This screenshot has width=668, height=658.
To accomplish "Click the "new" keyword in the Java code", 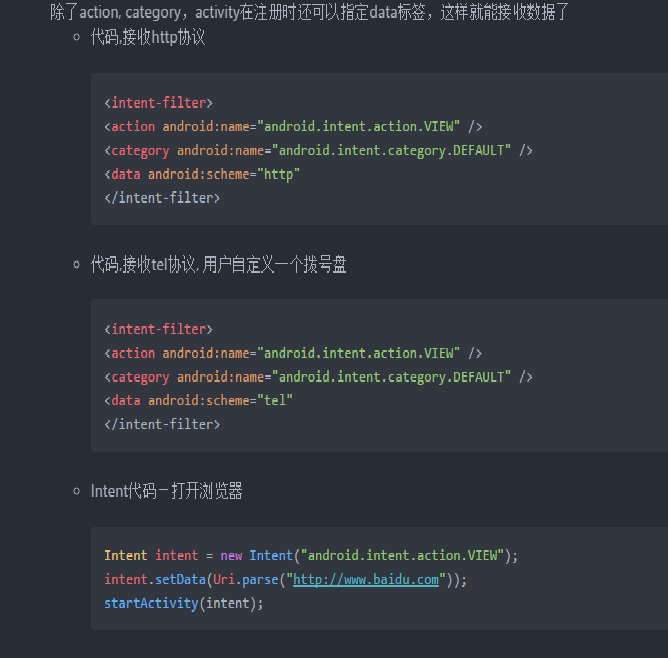I will click(231, 556).
